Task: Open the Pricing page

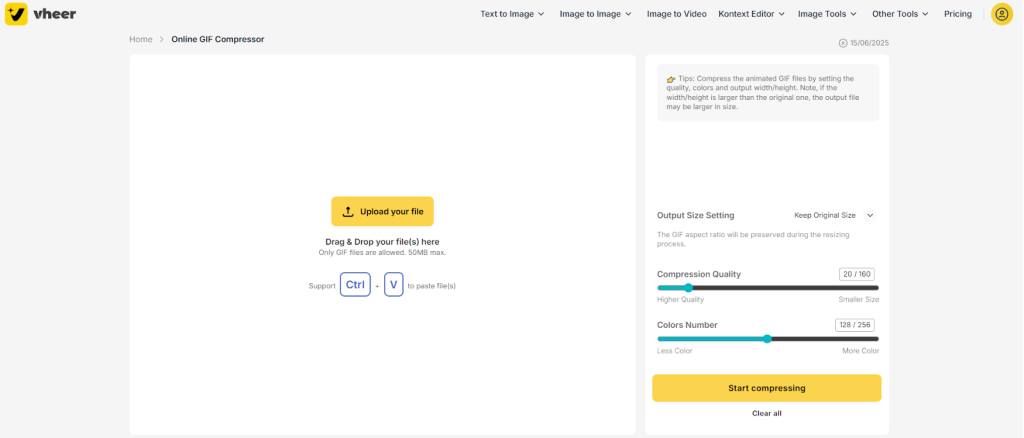Action: click(x=957, y=14)
